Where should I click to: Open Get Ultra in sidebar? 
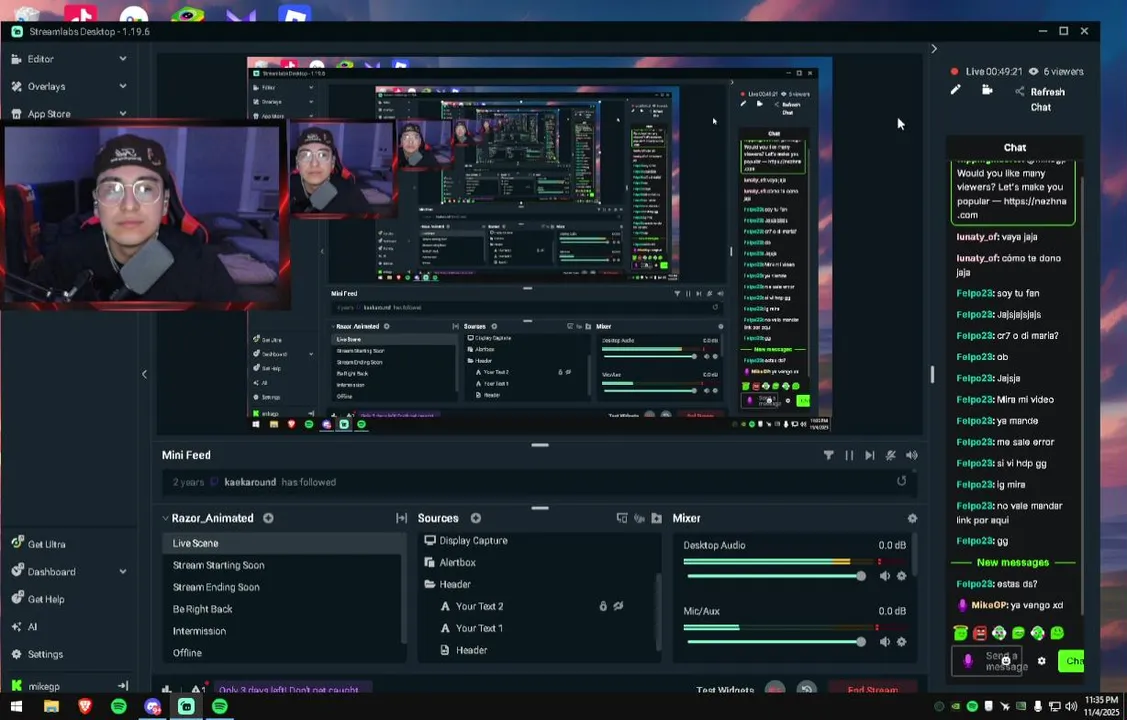[x=39, y=544]
